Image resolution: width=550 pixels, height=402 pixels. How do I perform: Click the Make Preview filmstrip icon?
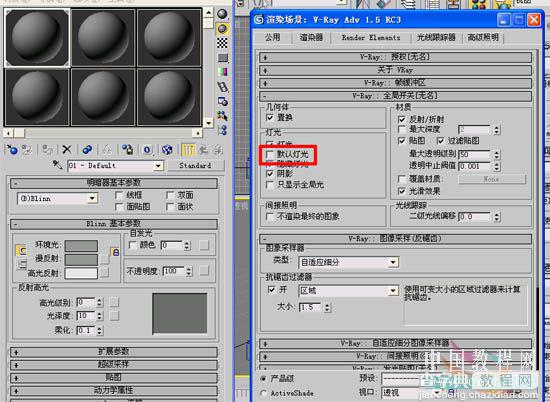click(x=222, y=87)
